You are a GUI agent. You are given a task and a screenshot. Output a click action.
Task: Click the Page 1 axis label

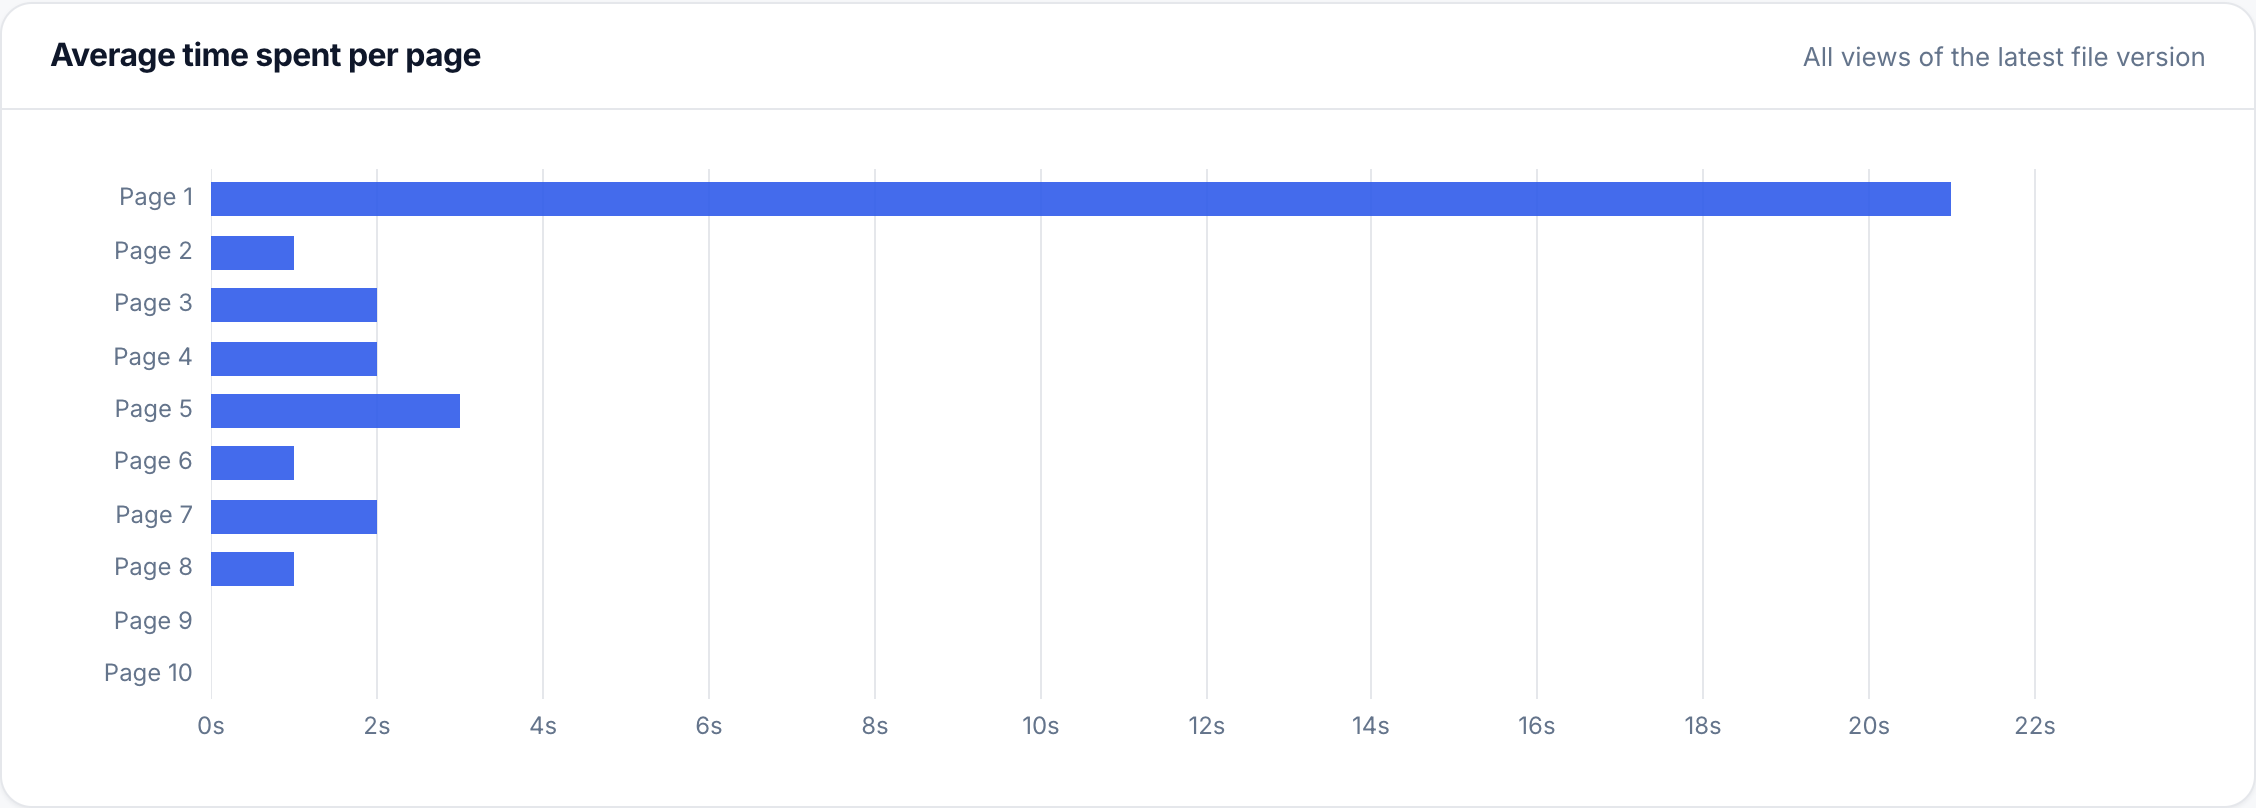(x=156, y=197)
